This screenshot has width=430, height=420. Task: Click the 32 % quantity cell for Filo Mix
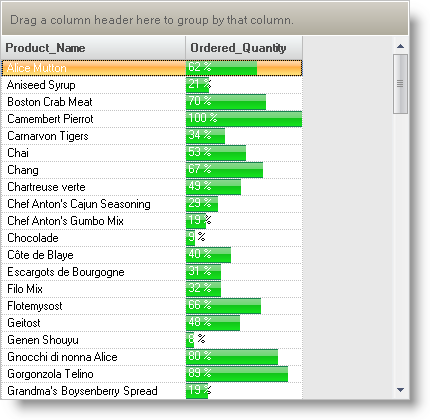point(244,289)
